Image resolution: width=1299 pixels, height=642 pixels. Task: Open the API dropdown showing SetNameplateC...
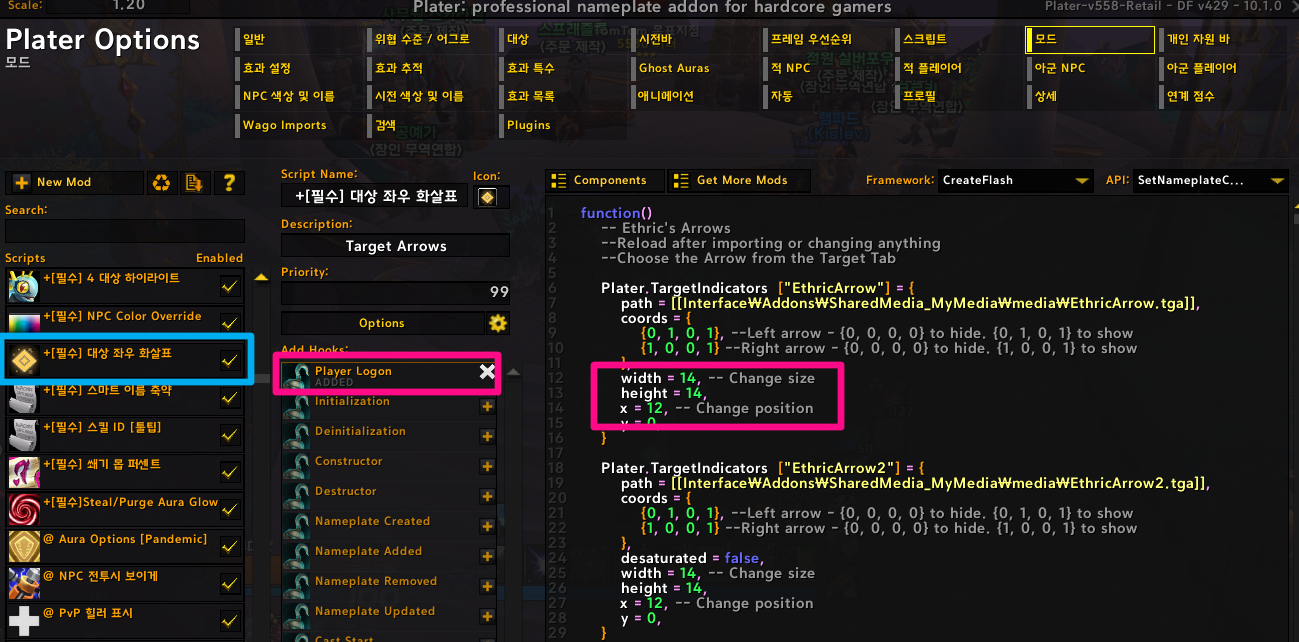[1210, 181]
